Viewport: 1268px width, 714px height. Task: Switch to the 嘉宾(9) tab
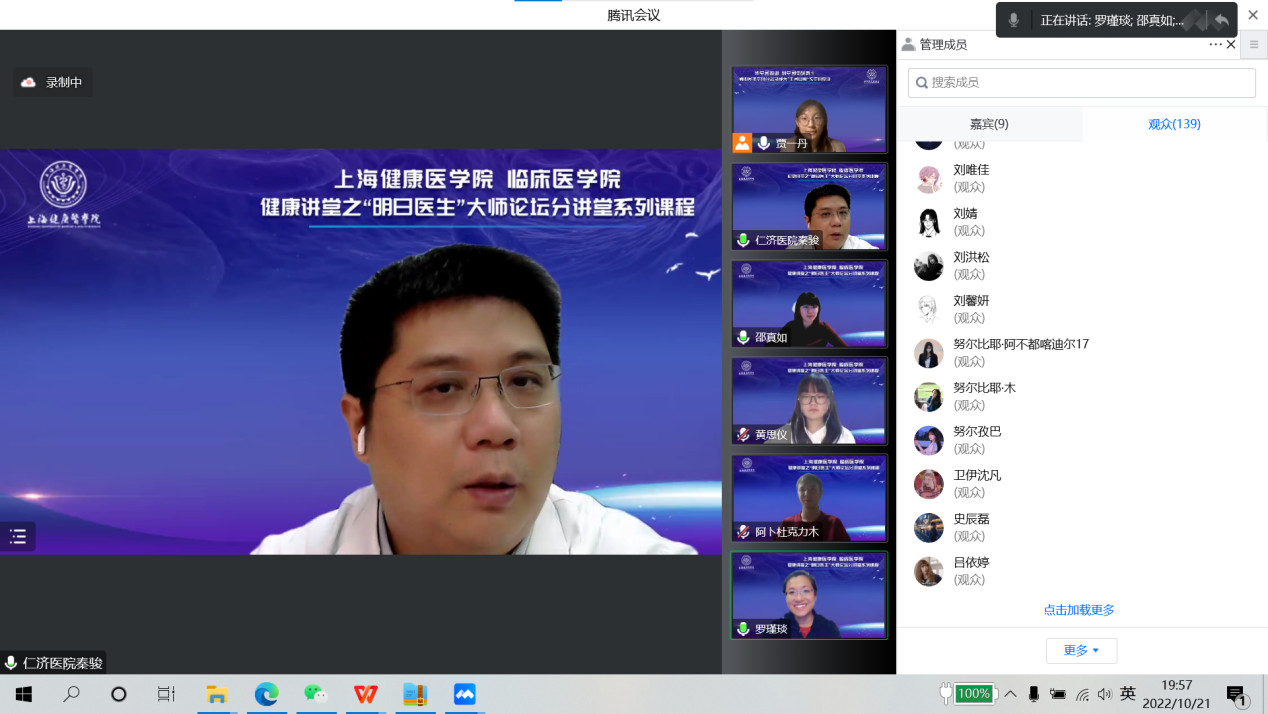pos(989,124)
